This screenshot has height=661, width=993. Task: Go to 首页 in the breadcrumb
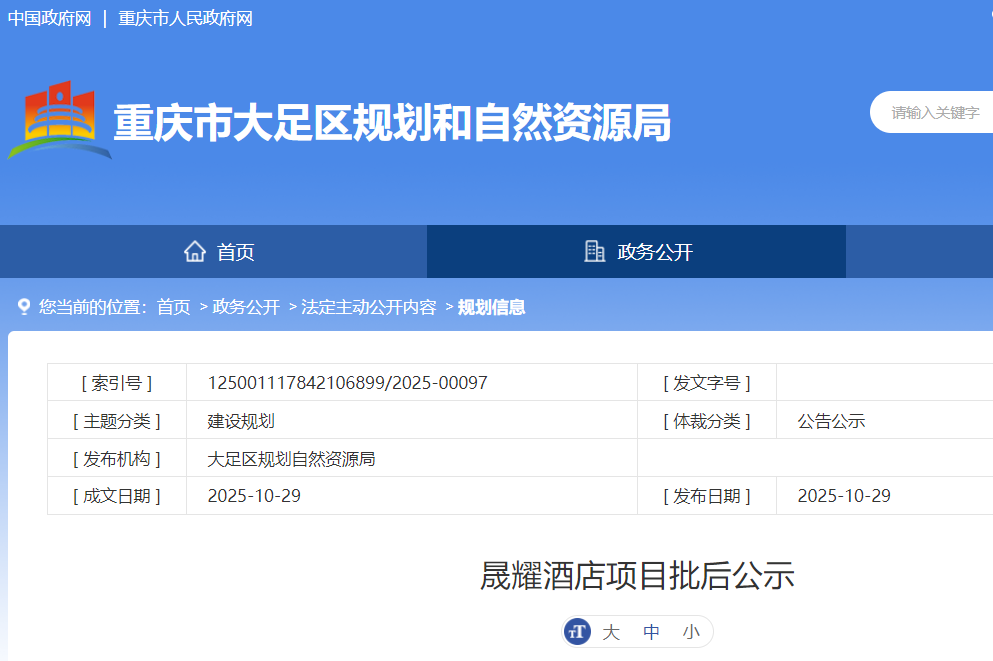[x=173, y=307]
